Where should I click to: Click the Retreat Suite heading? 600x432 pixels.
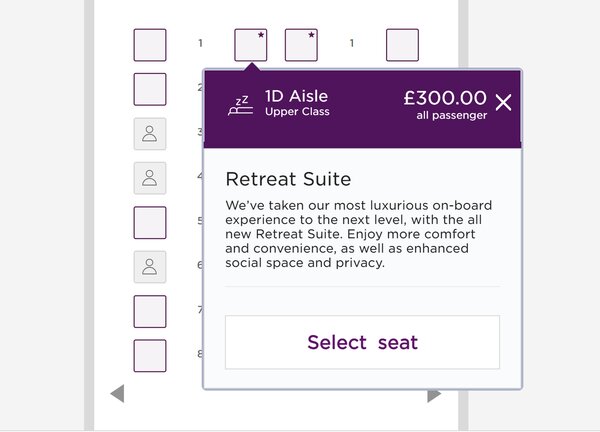(289, 179)
